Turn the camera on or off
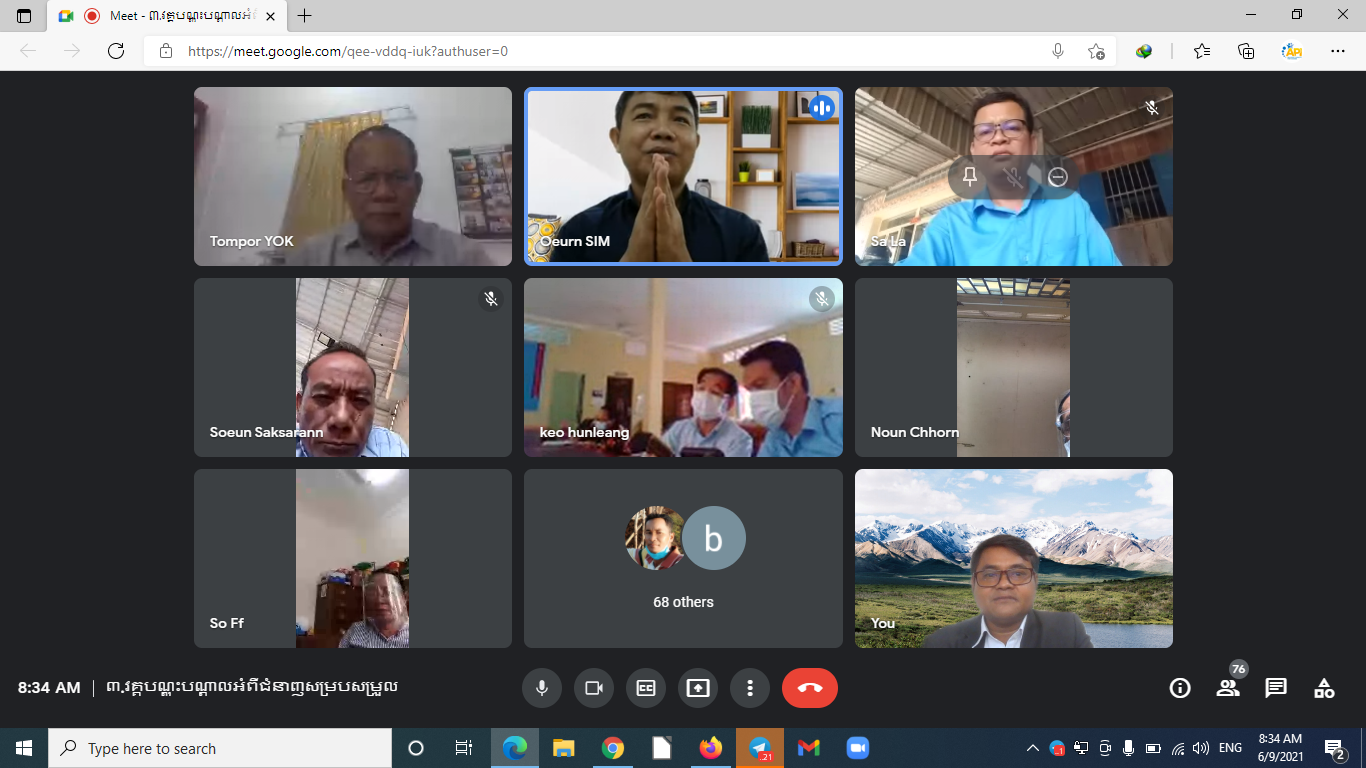The image size is (1366, 768). (594, 688)
